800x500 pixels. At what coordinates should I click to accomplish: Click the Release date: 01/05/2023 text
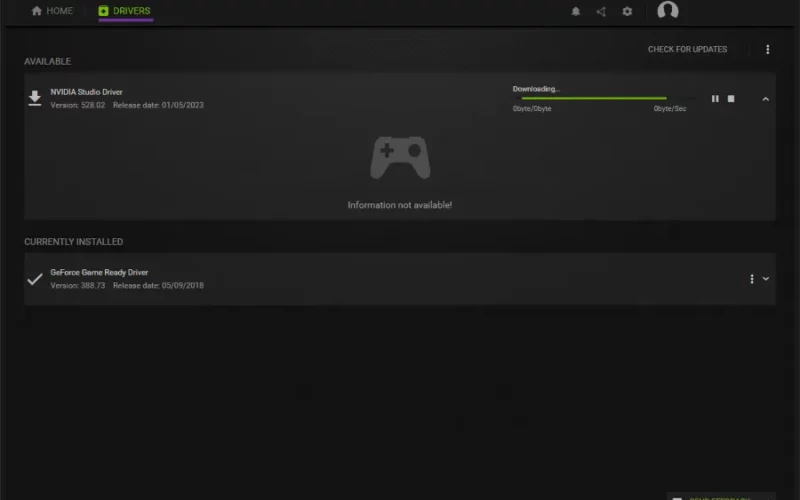tap(158, 105)
